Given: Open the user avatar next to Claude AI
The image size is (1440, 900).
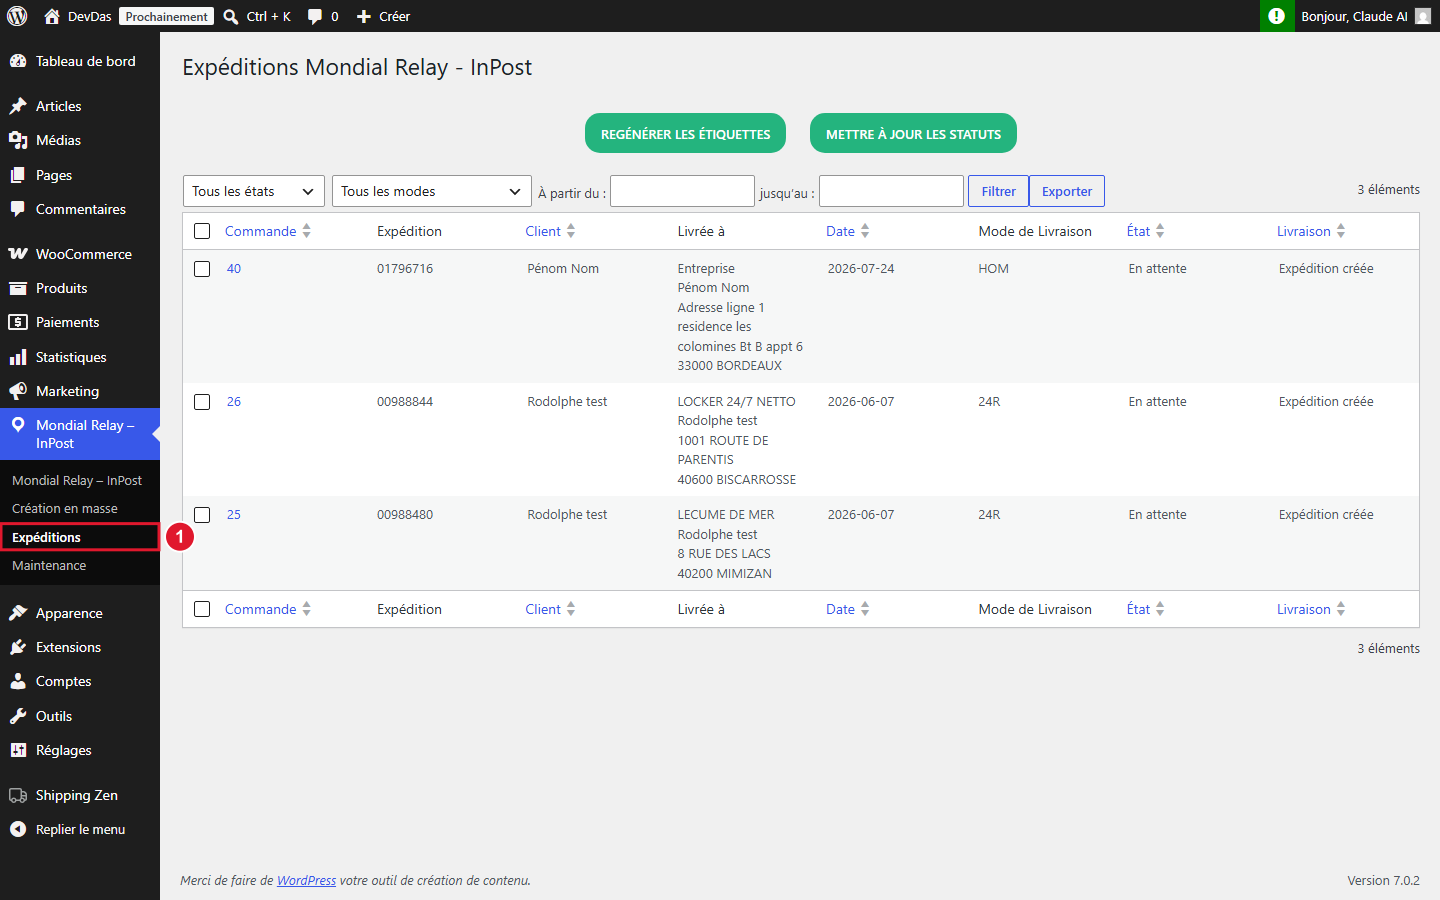Looking at the screenshot, I should pyautogui.click(x=1422, y=16).
